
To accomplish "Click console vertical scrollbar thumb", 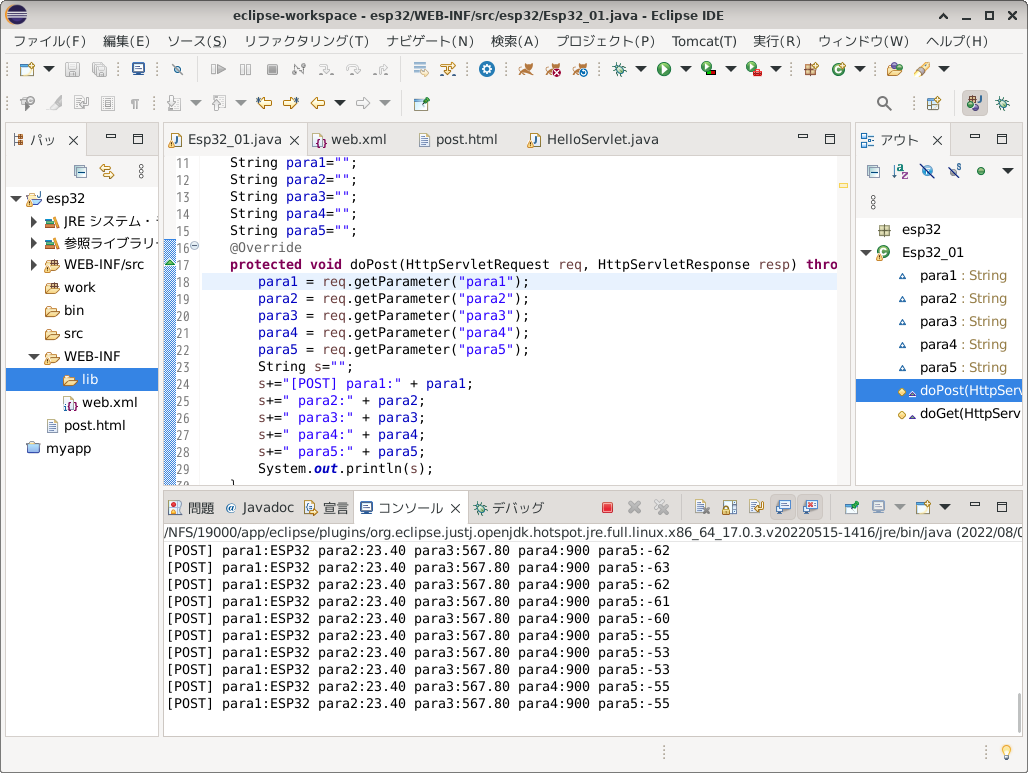I will 1019,713.
